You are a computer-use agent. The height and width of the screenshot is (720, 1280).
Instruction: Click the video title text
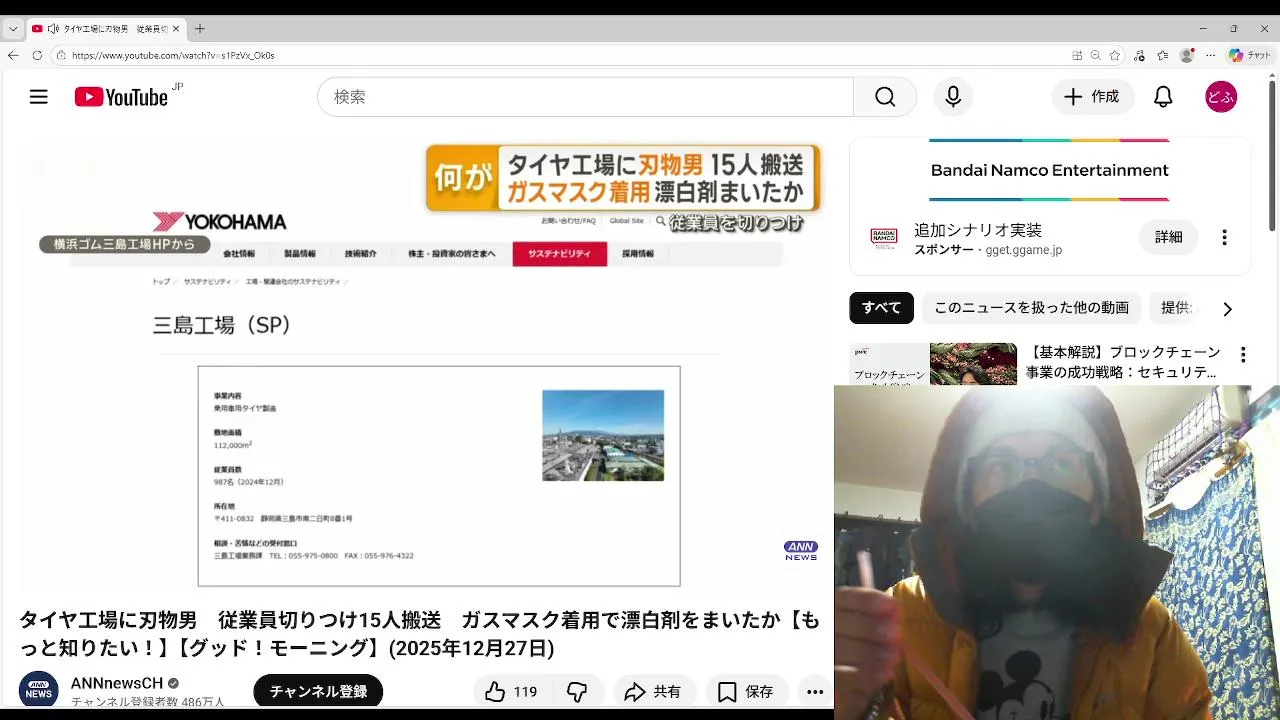[420, 634]
